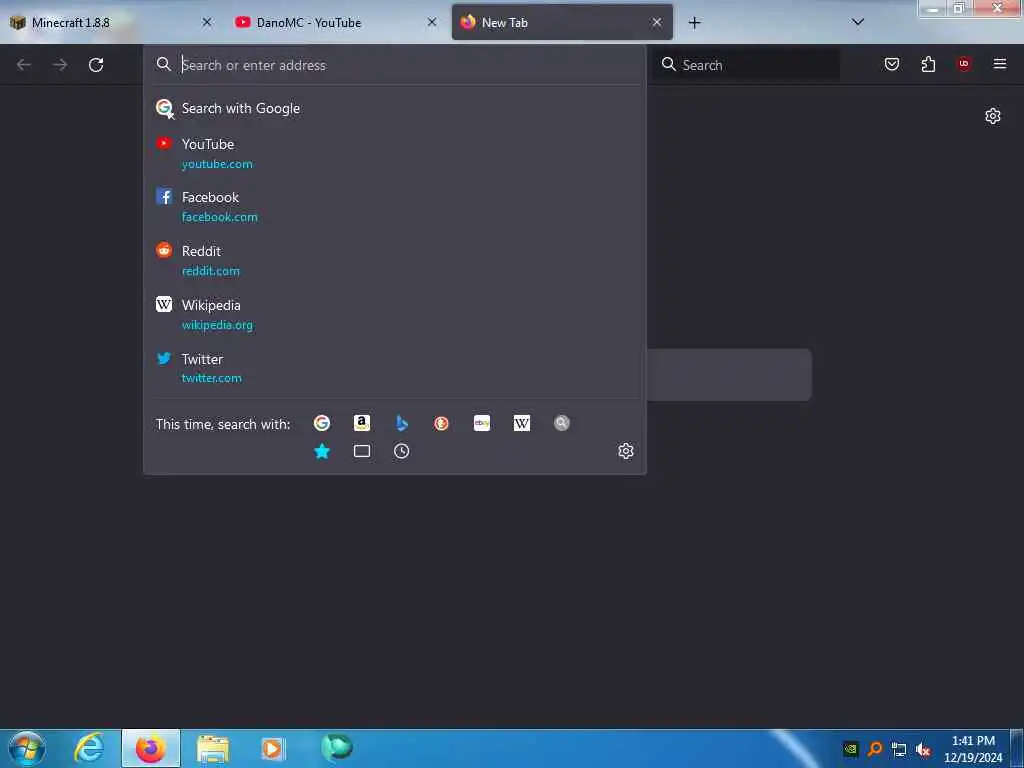Click the separate Search box
Image resolution: width=1024 pixels, height=768 pixels.
point(748,65)
